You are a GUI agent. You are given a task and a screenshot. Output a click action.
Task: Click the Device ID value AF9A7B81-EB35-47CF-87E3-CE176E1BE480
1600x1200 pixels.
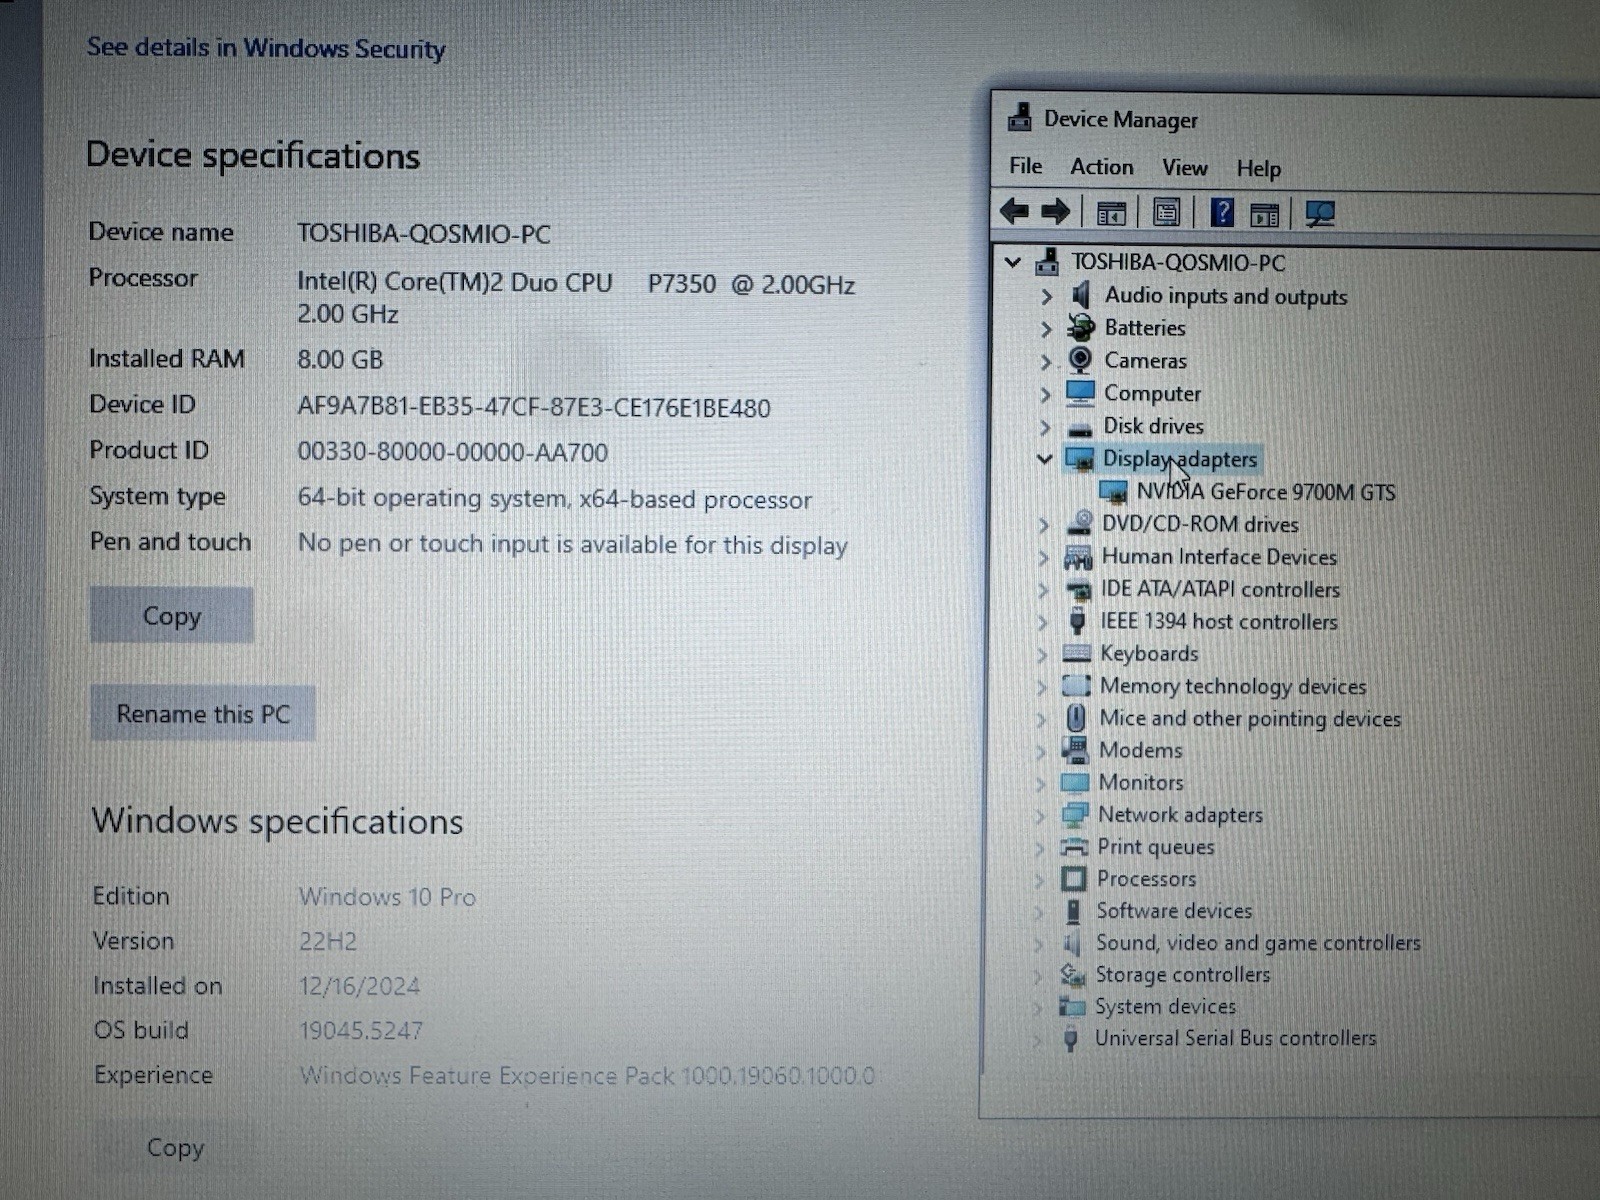534,407
